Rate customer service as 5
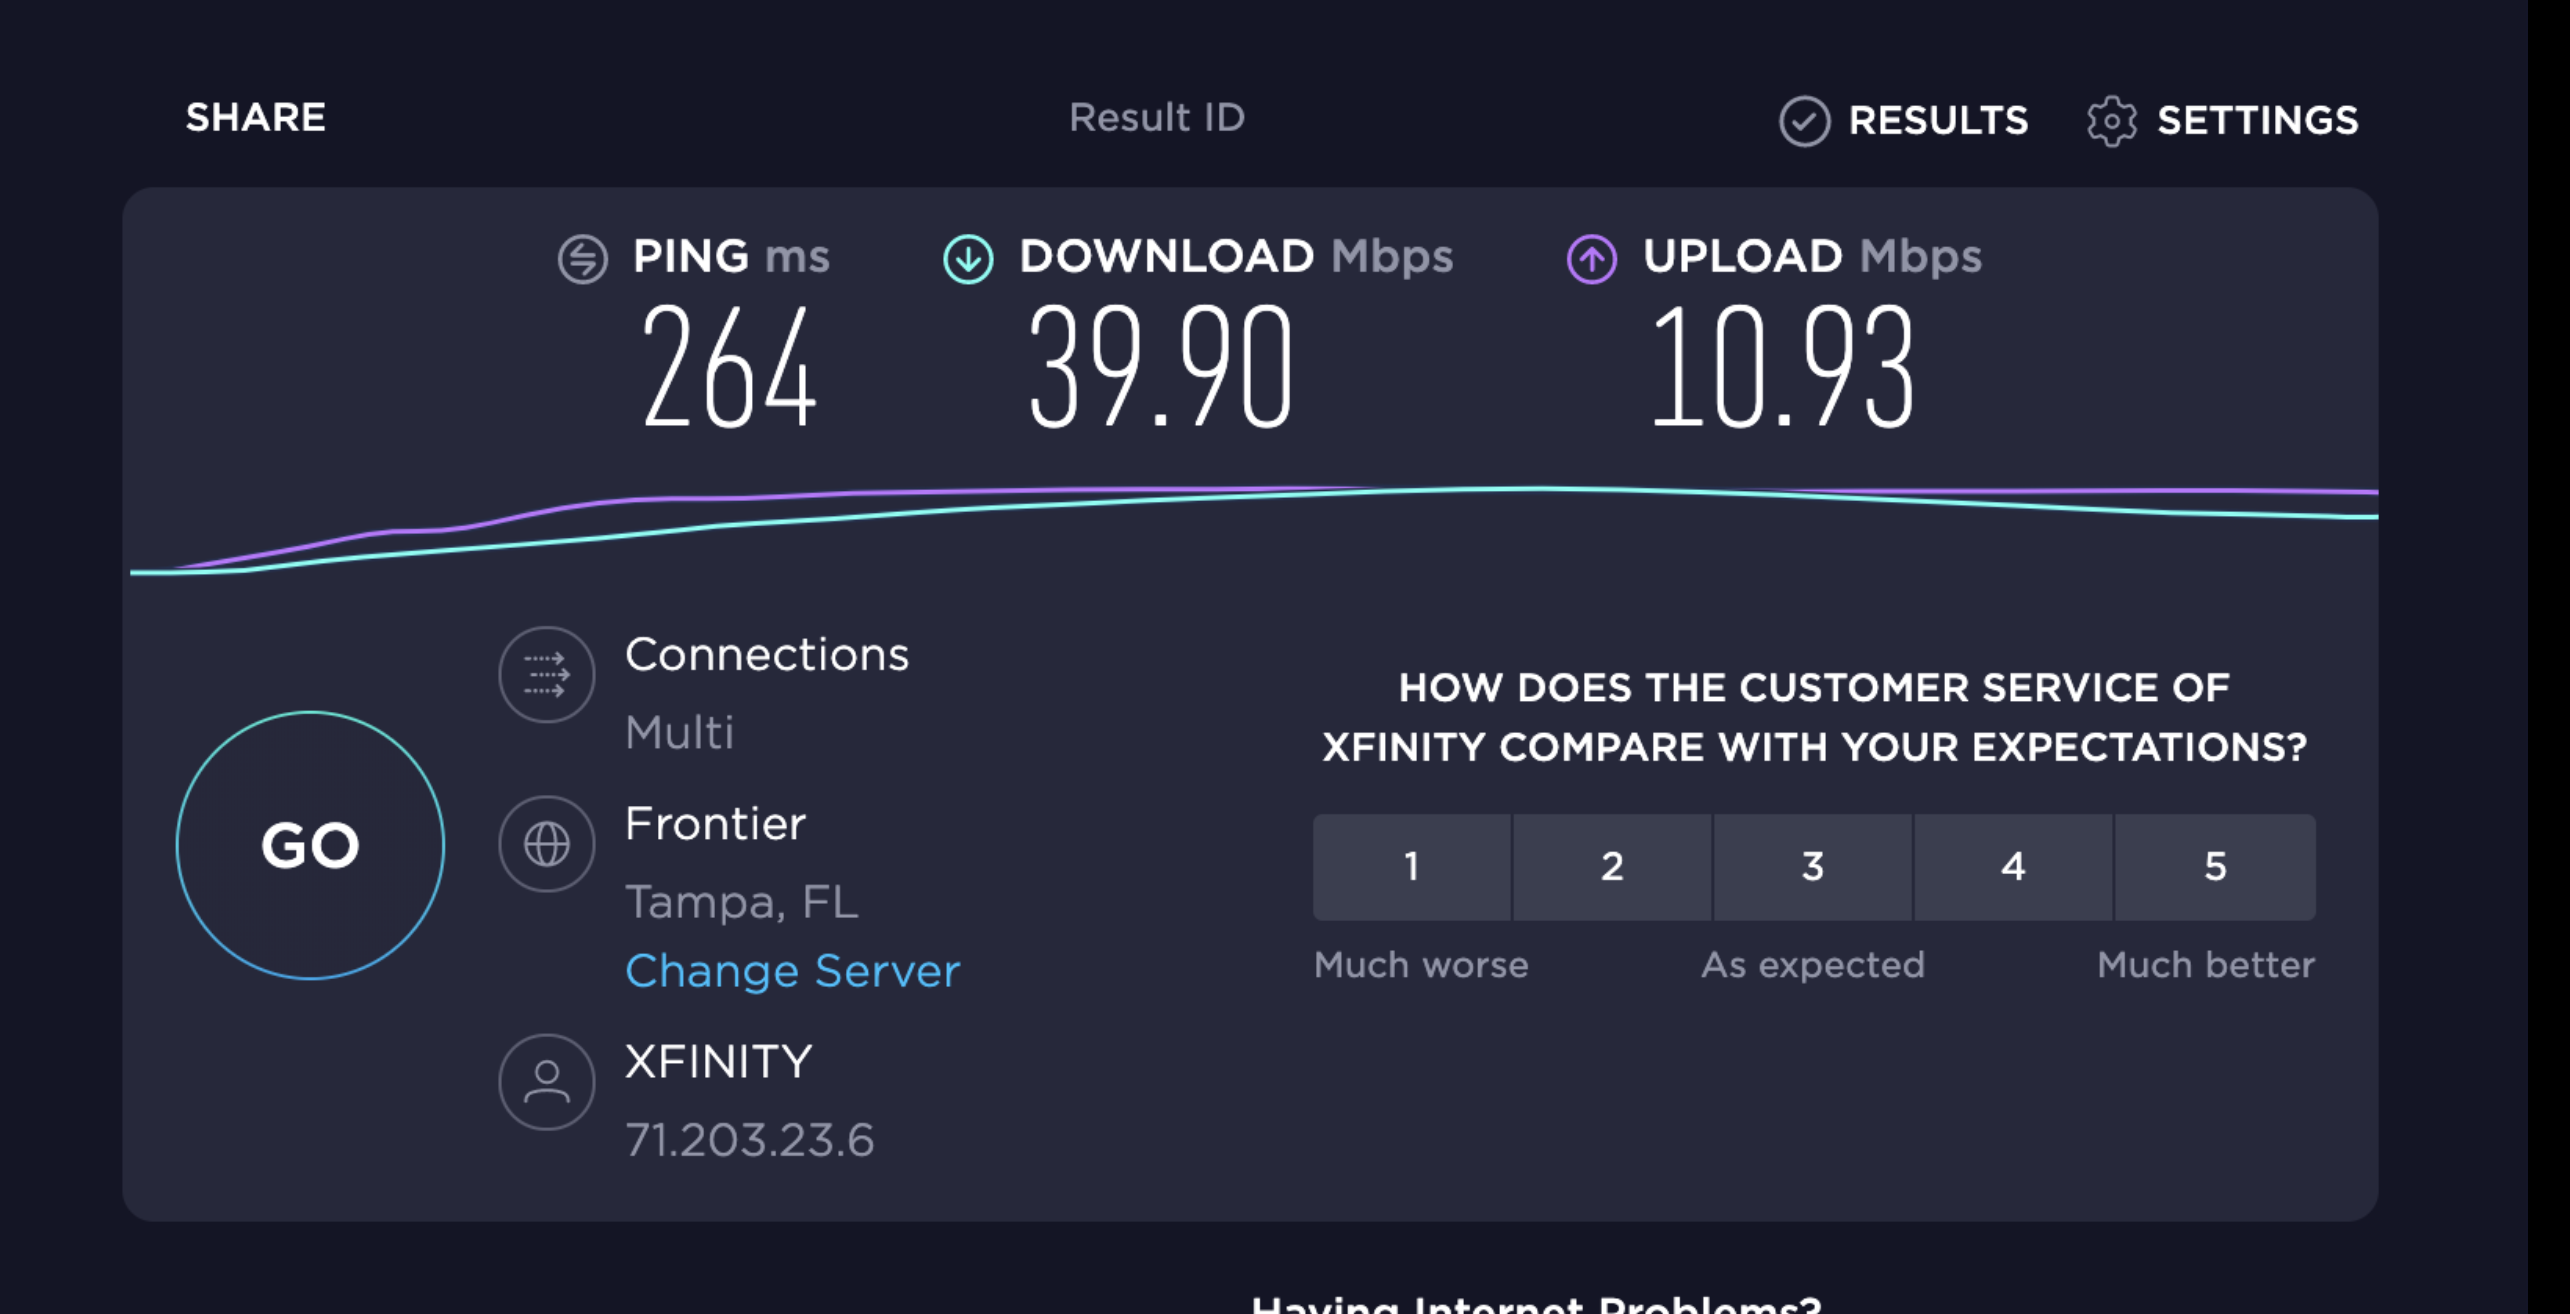Image resolution: width=2570 pixels, height=1314 pixels. [x=2216, y=867]
